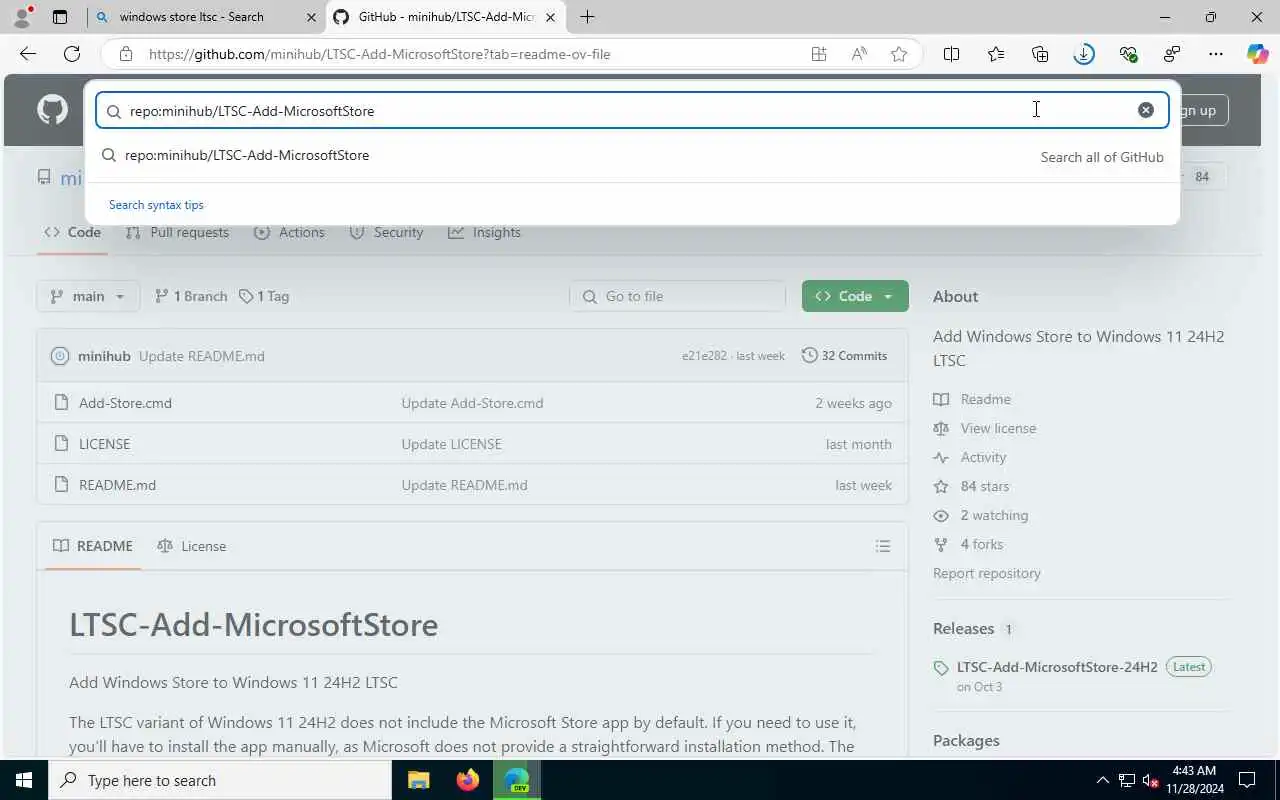
Task: Open the Windows Start menu
Action: coord(24,780)
